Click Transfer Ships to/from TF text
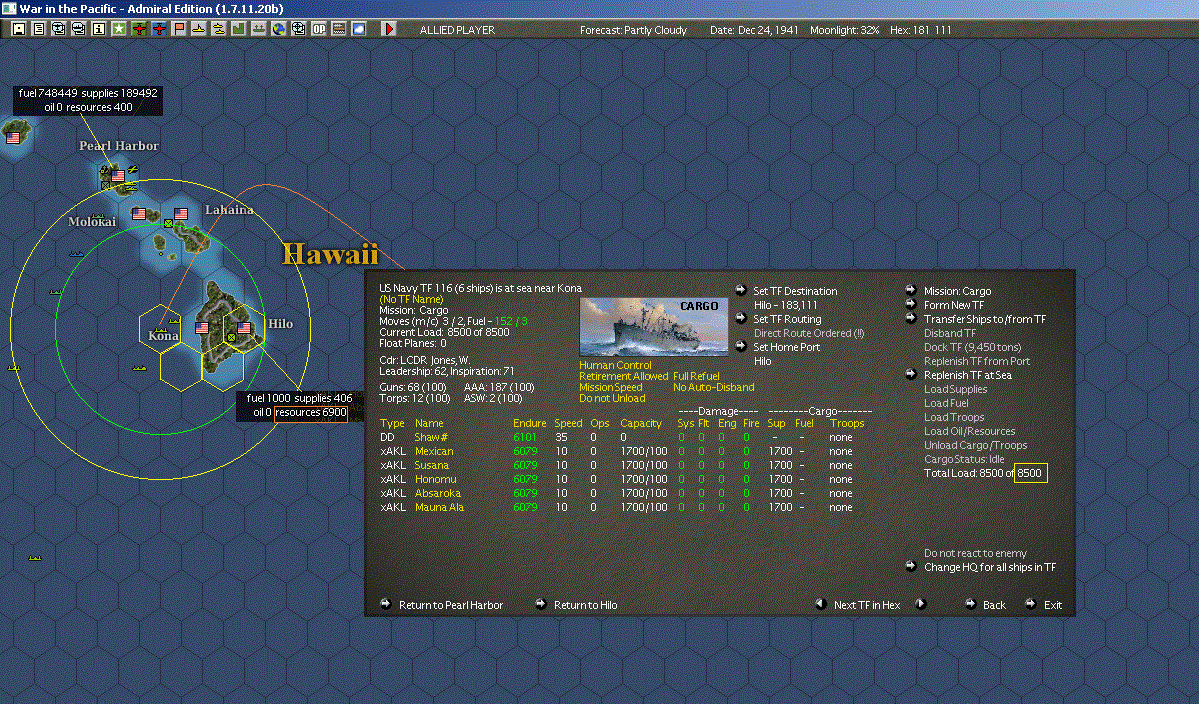Image resolution: width=1199 pixels, height=704 pixels. point(984,319)
